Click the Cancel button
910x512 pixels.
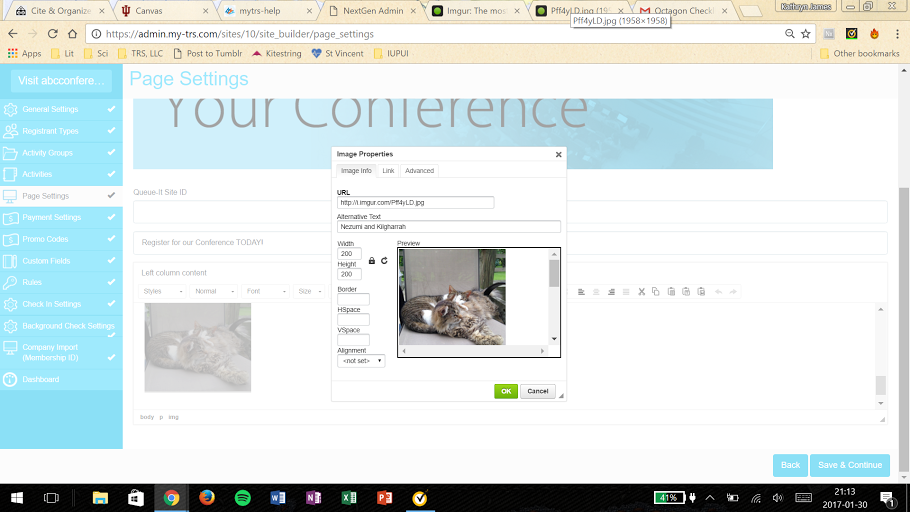(x=537, y=391)
